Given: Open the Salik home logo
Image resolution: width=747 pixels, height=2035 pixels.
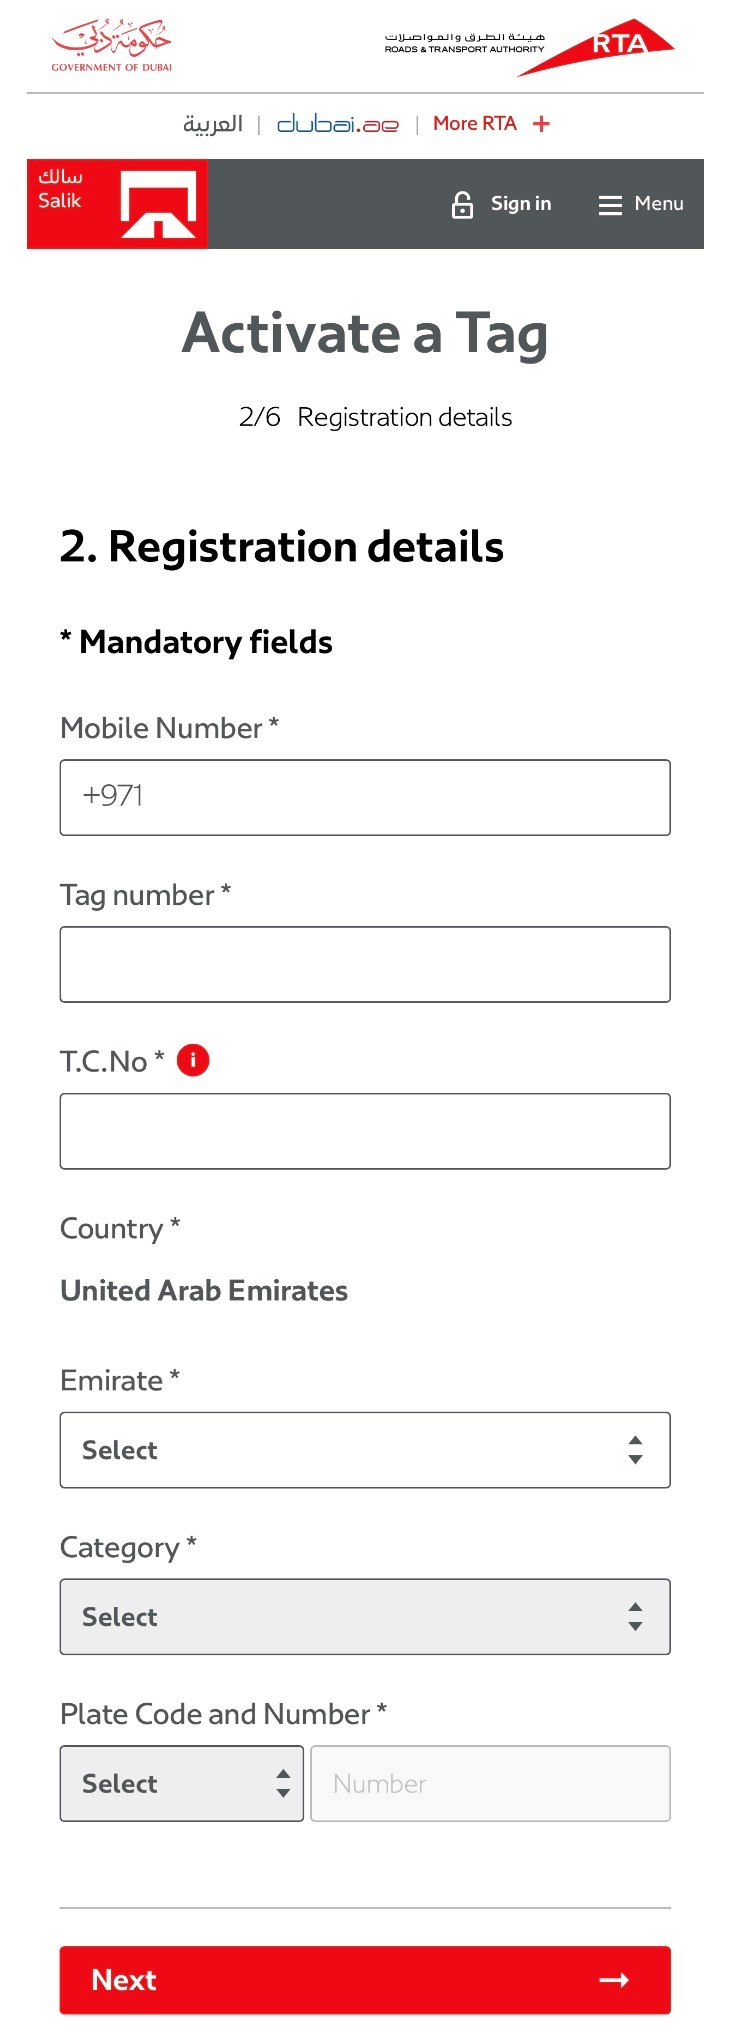Looking at the screenshot, I should (117, 204).
